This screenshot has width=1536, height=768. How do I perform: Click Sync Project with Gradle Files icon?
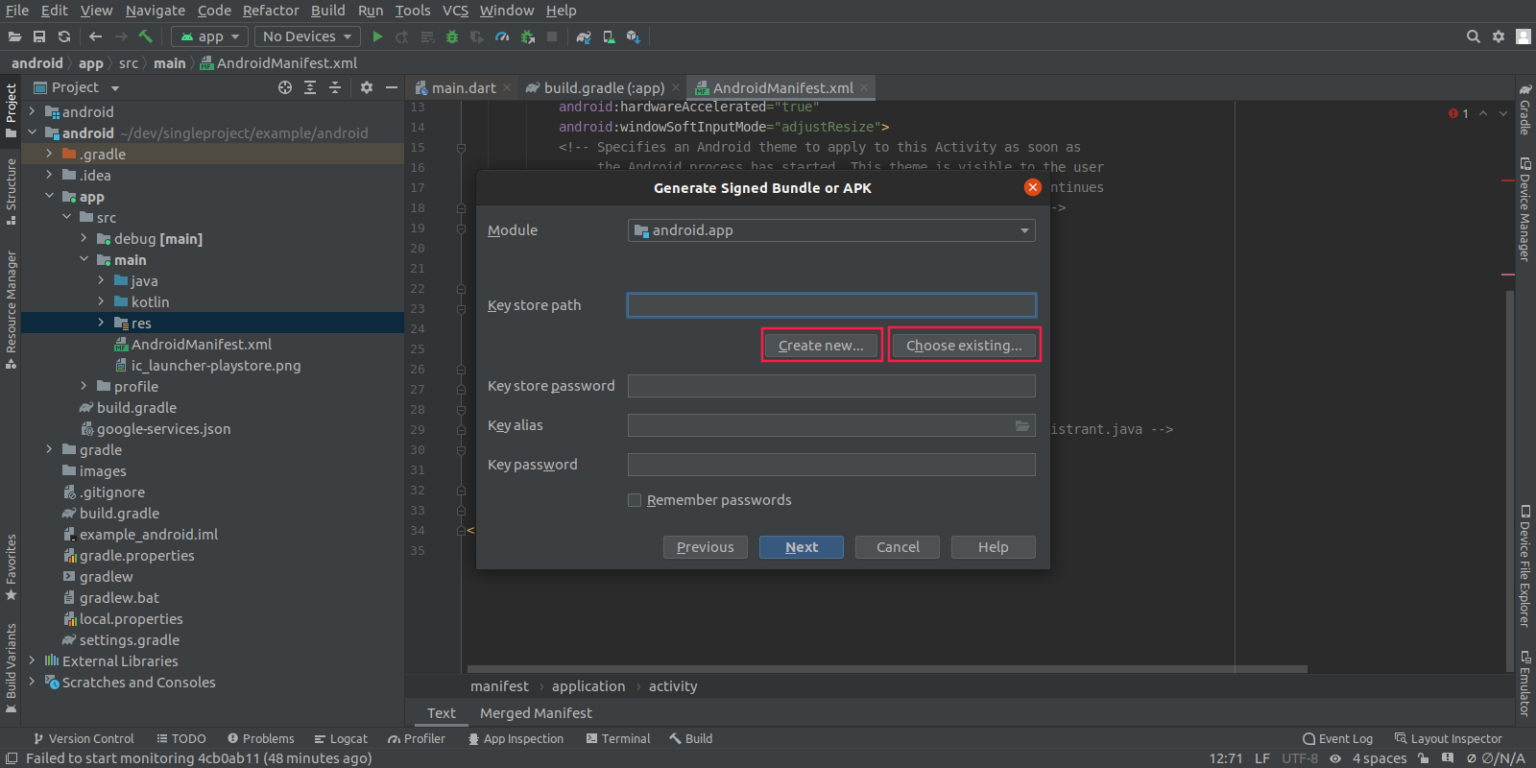click(x=583, y=37)
